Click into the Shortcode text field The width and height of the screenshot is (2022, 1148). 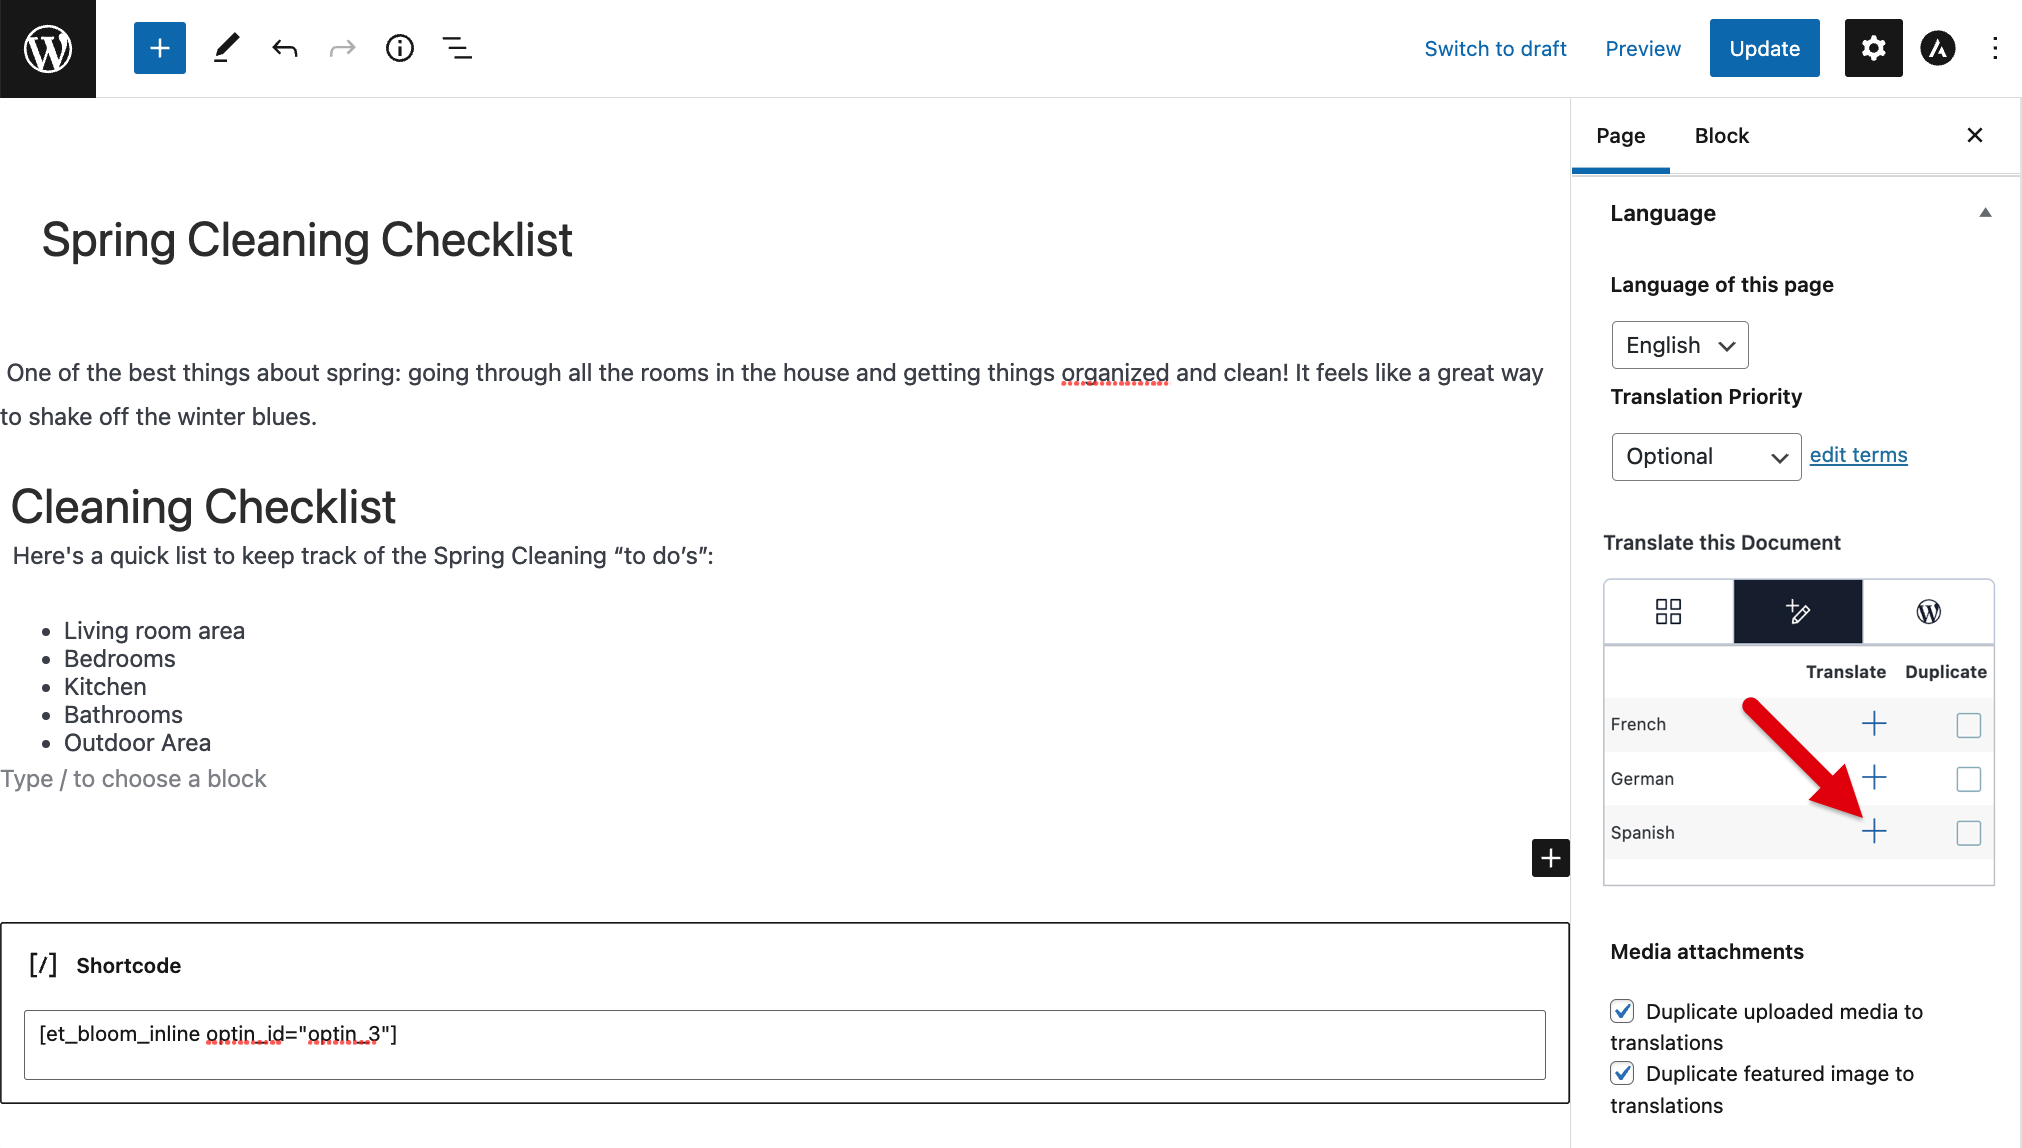(x=784, y=1044)
